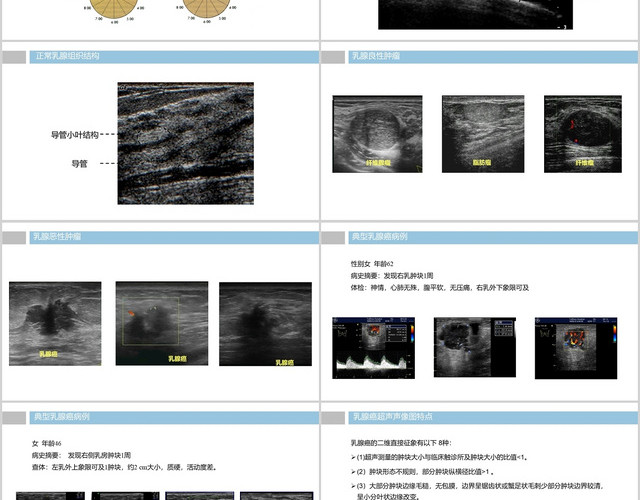Image resolution: width=640 pixels, height=500 pixels.
Task: Click the 导管 label under 导管小叶结构
Action: point(80,164)
